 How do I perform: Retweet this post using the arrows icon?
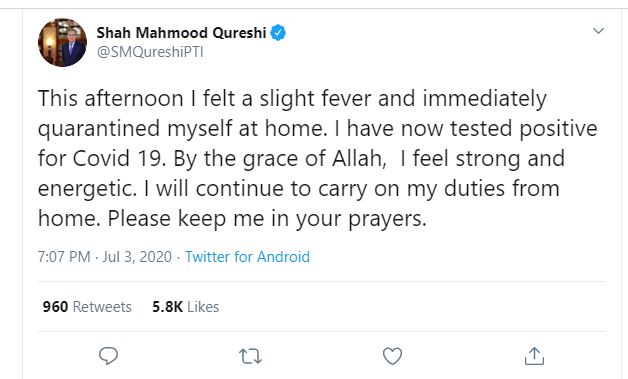tap(250, 356)
